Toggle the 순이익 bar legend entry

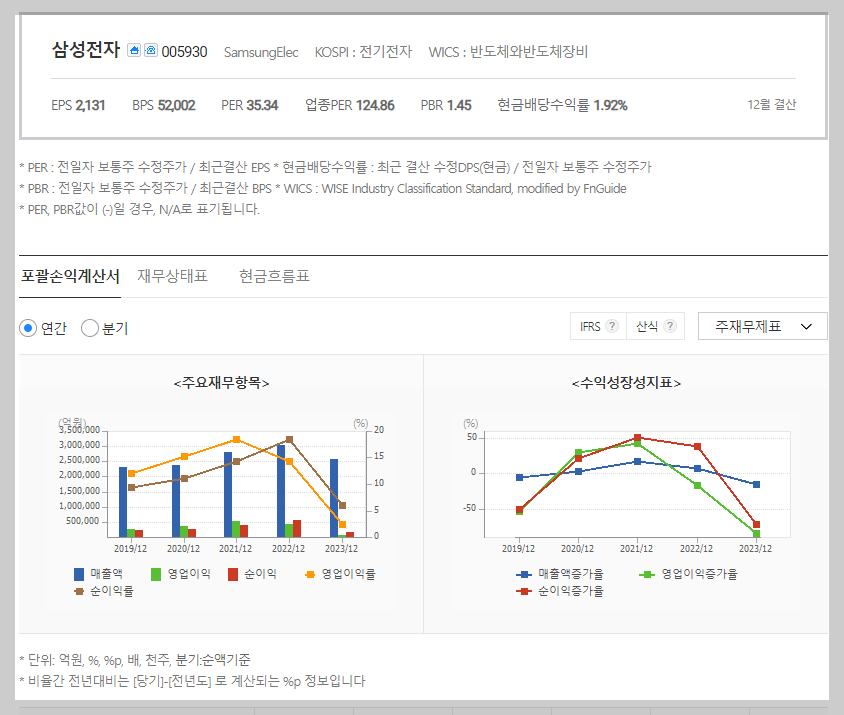pos(252,574)
